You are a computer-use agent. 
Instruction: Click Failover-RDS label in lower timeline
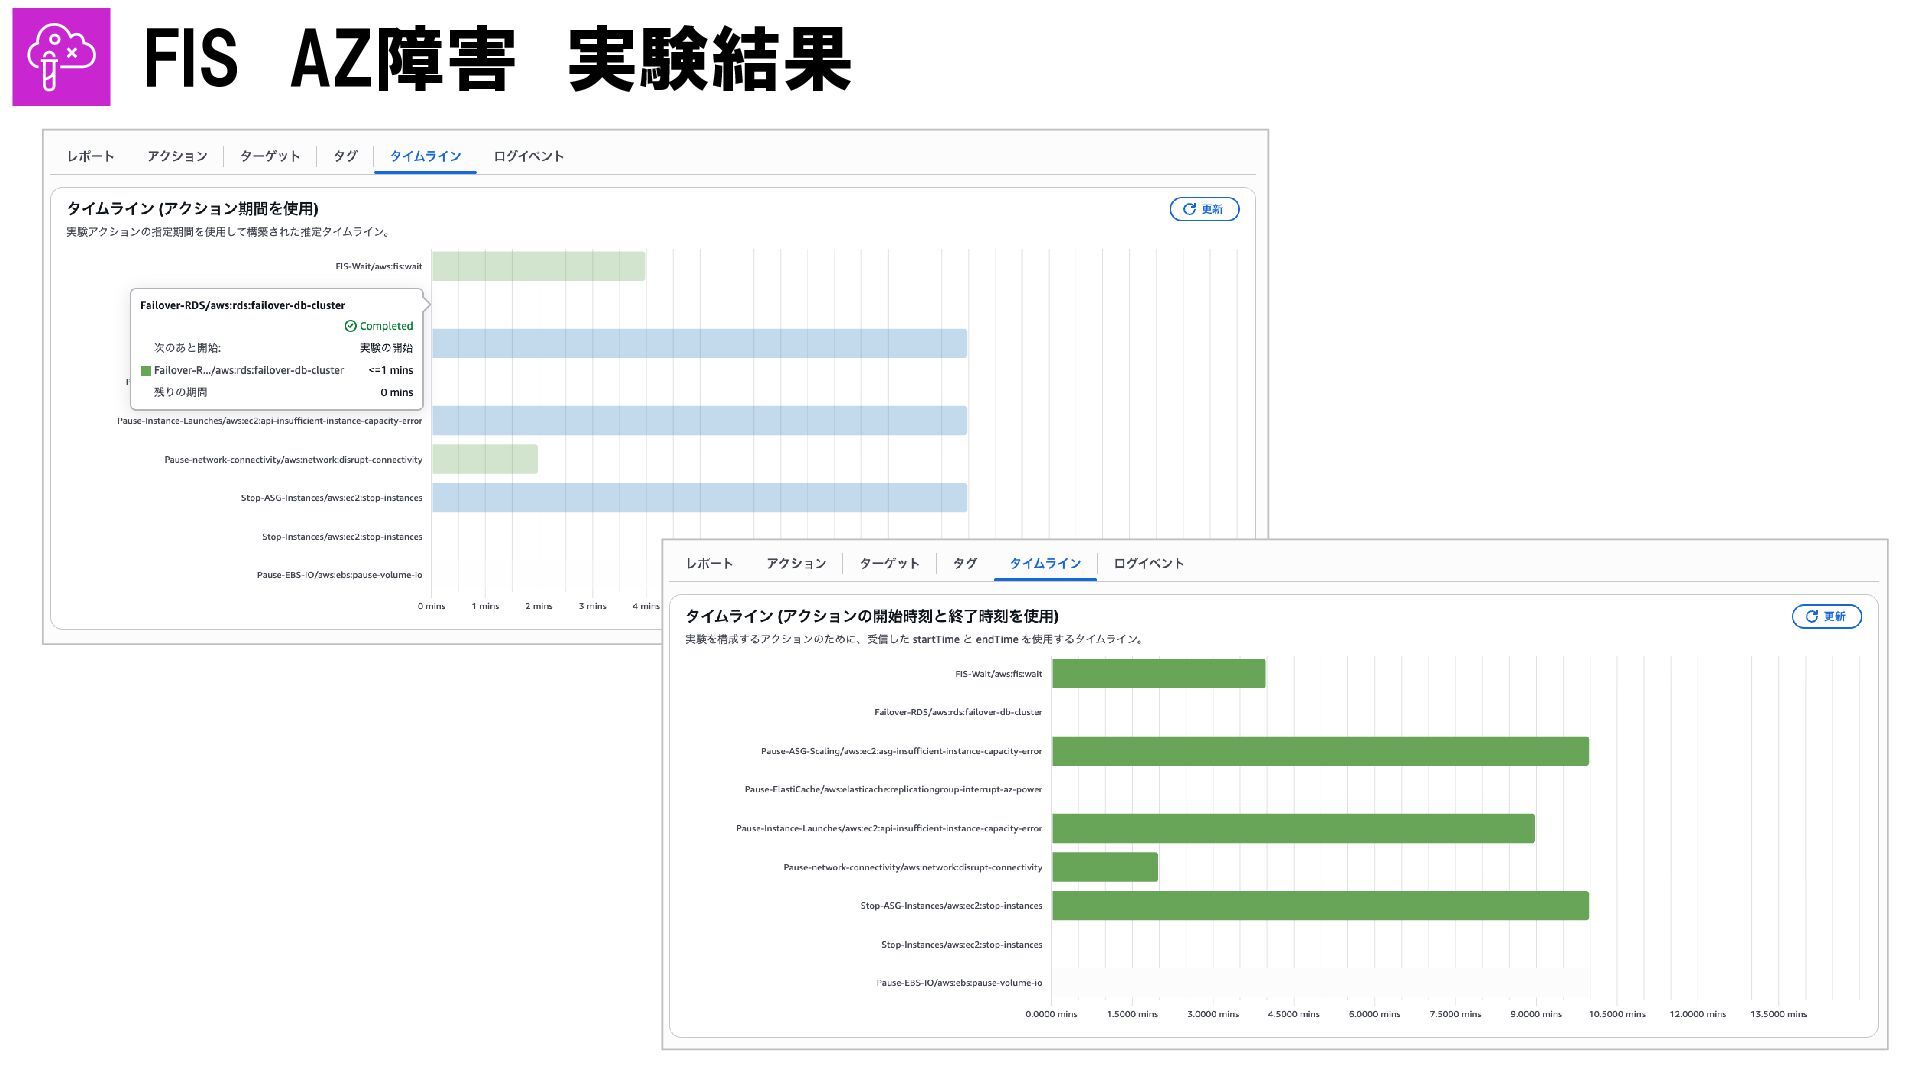click(x=958, y=713)
